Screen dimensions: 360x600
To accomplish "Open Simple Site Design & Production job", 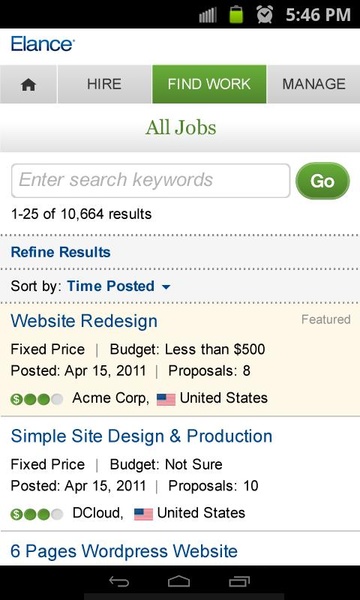I will coord(142,436).
